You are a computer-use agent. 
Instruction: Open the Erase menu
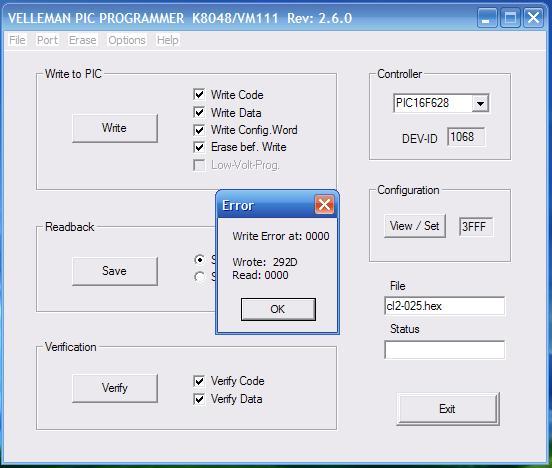(82, 40)
